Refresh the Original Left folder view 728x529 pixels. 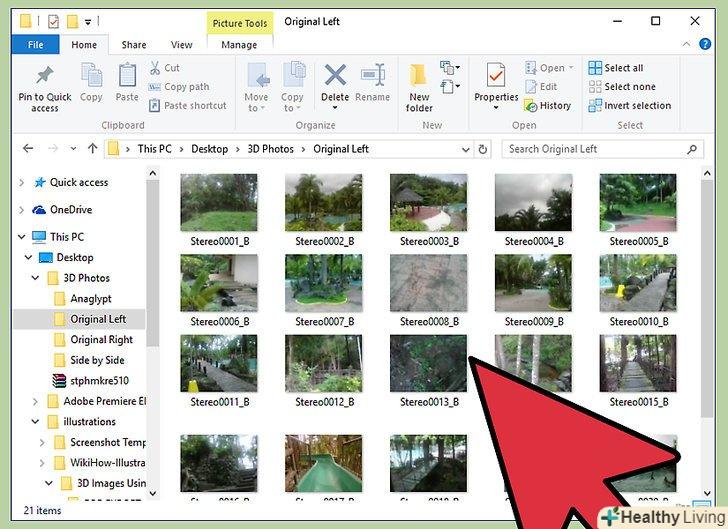(484, 149)
